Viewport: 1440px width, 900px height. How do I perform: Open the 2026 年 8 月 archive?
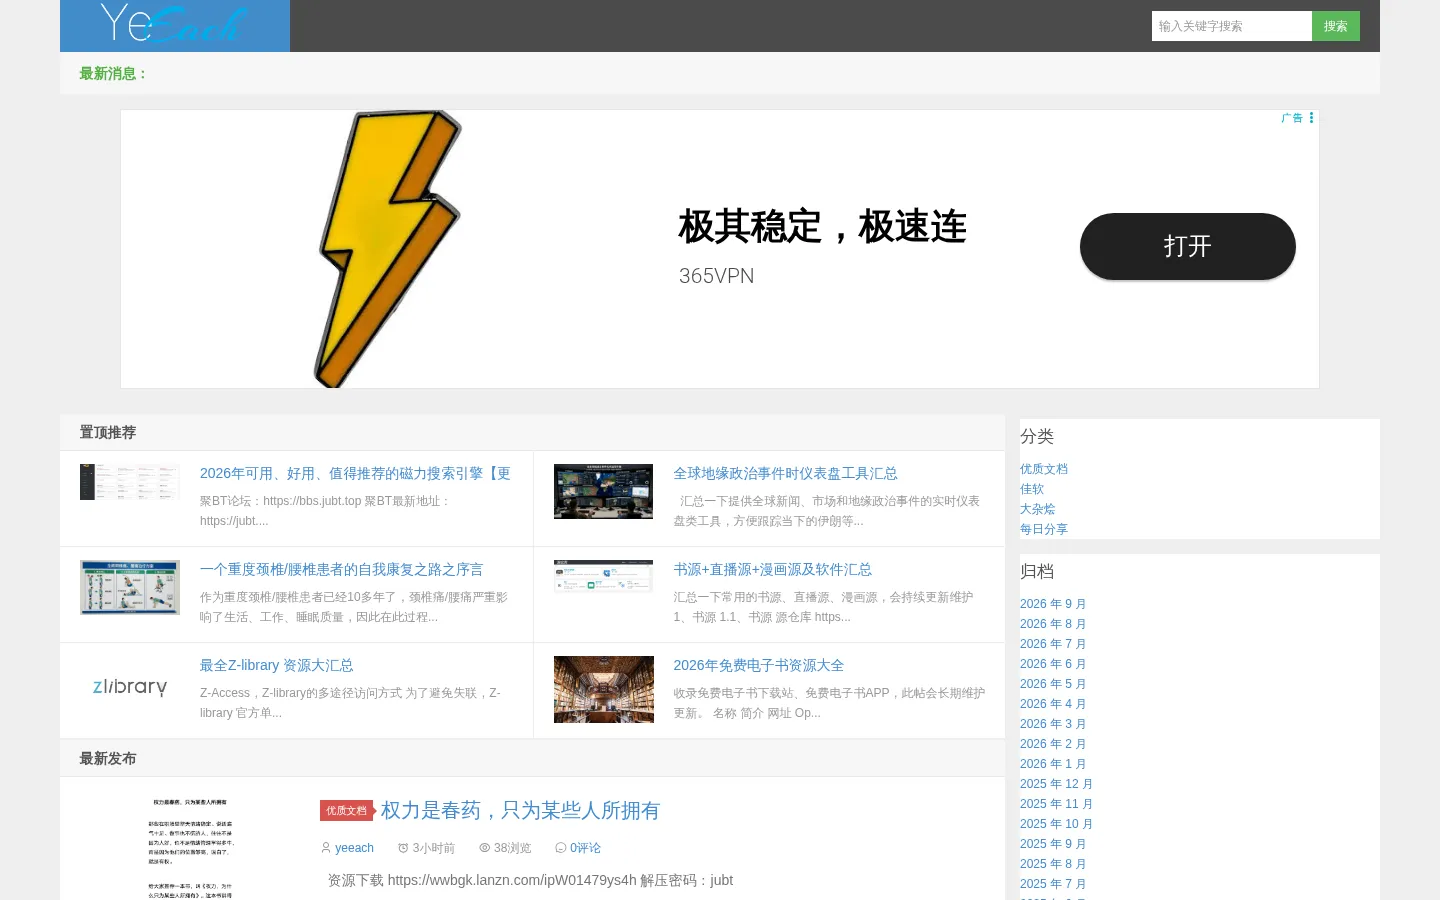tap(1053, 624)
